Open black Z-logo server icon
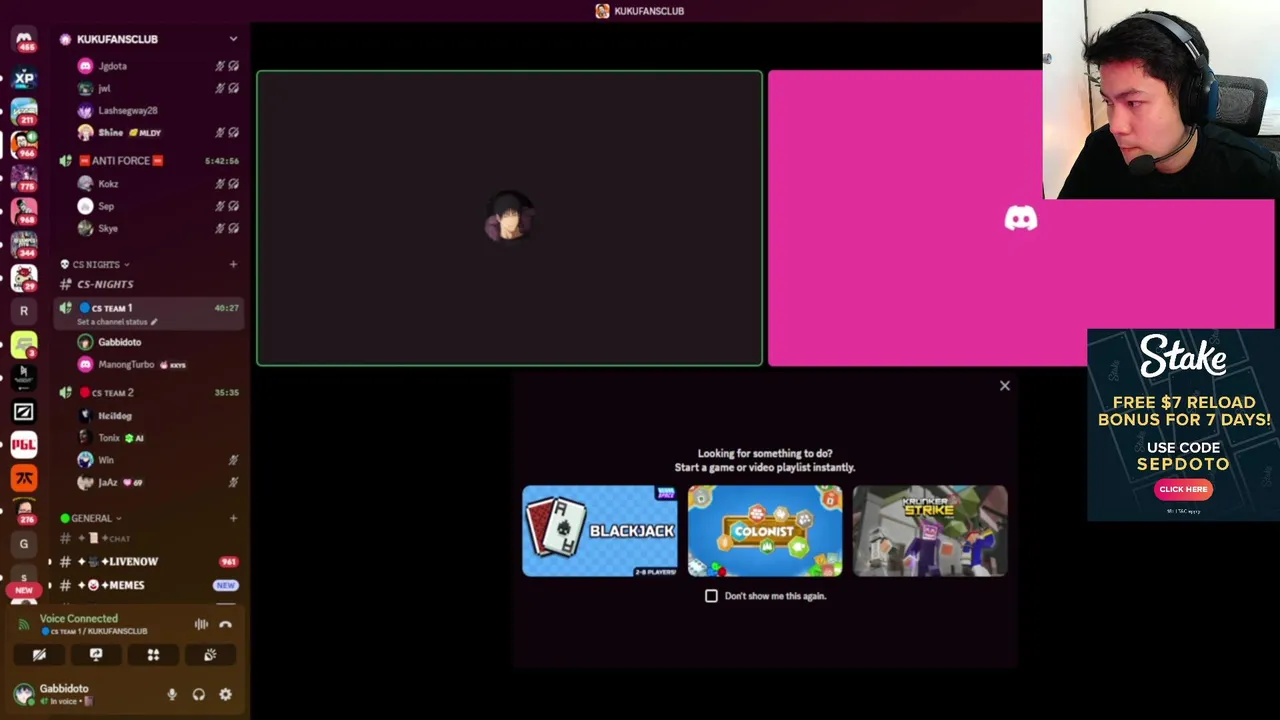The width and height of the screenshot is (1280, 720). (24, 411)
